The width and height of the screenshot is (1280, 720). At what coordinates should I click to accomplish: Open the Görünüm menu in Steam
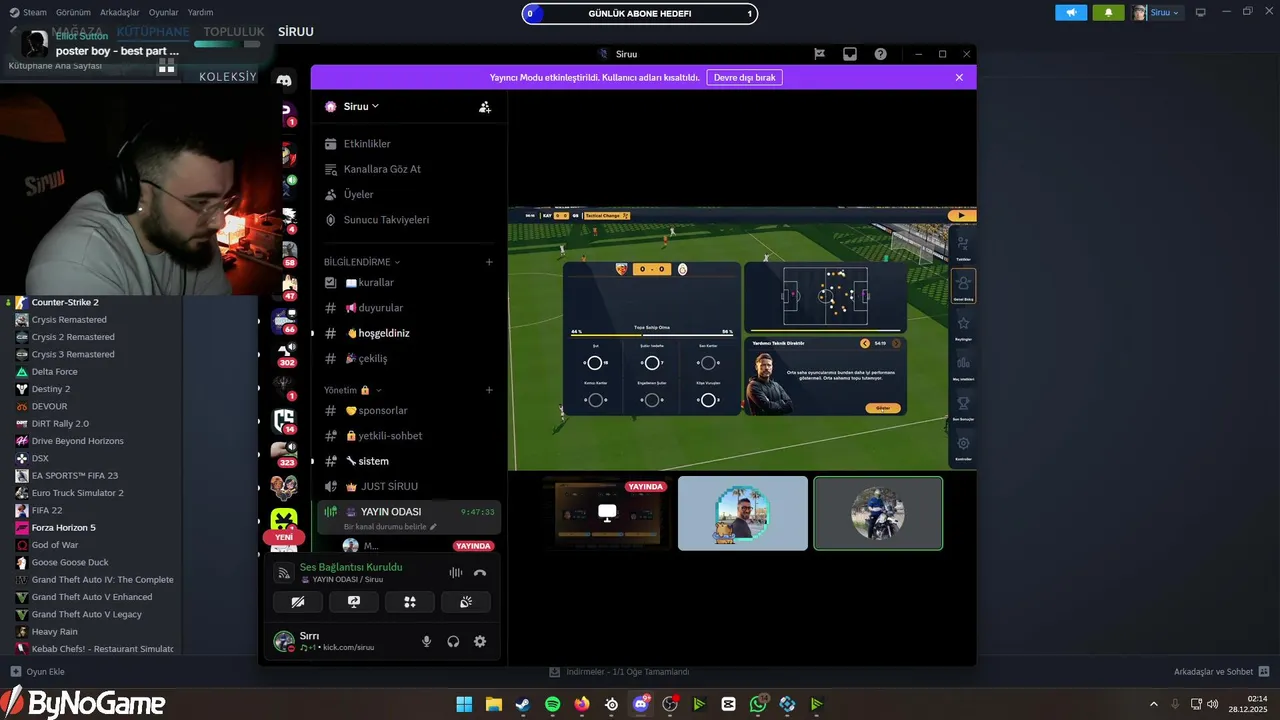pos(72,12)
